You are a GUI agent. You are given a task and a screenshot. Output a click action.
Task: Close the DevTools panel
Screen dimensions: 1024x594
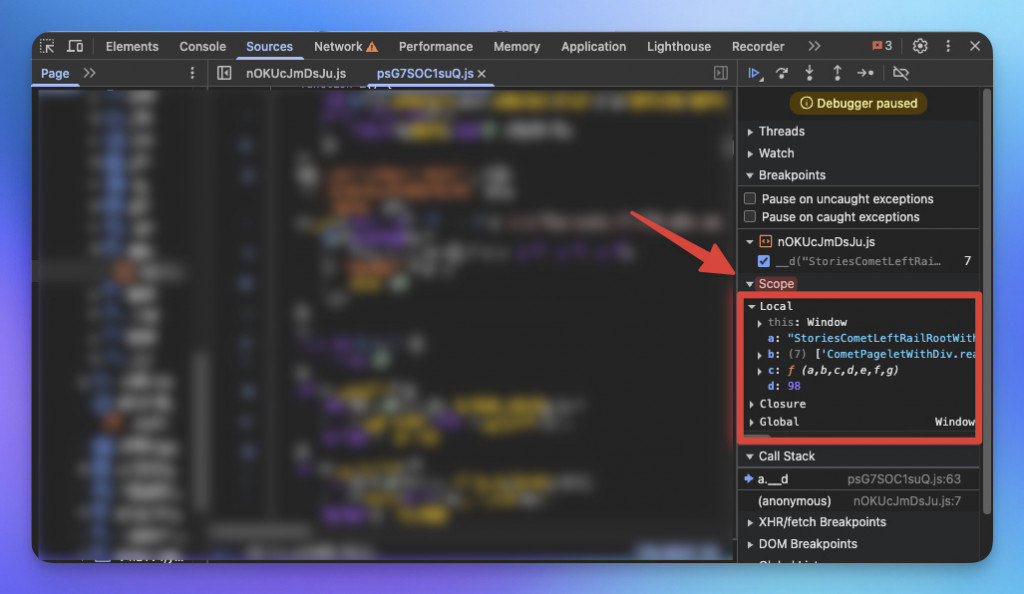(975, 46)
